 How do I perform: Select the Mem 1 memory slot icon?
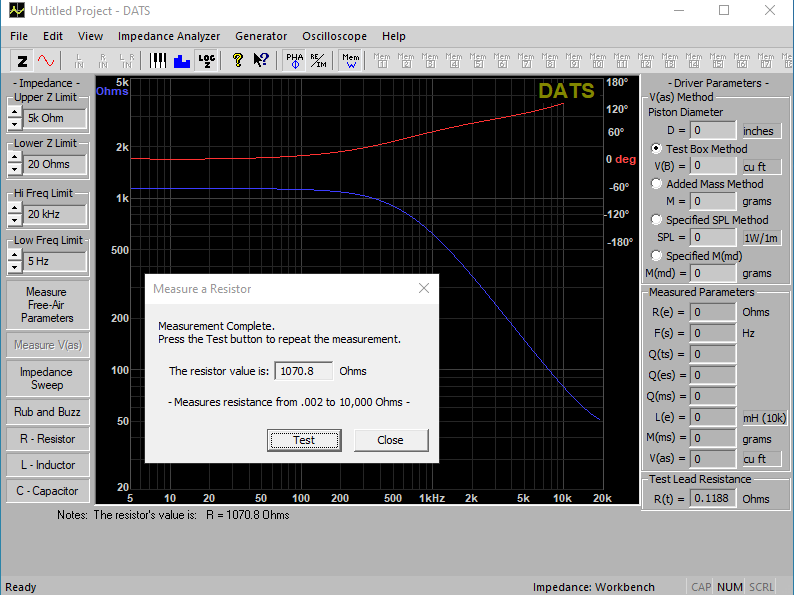[x=382, y=61]
